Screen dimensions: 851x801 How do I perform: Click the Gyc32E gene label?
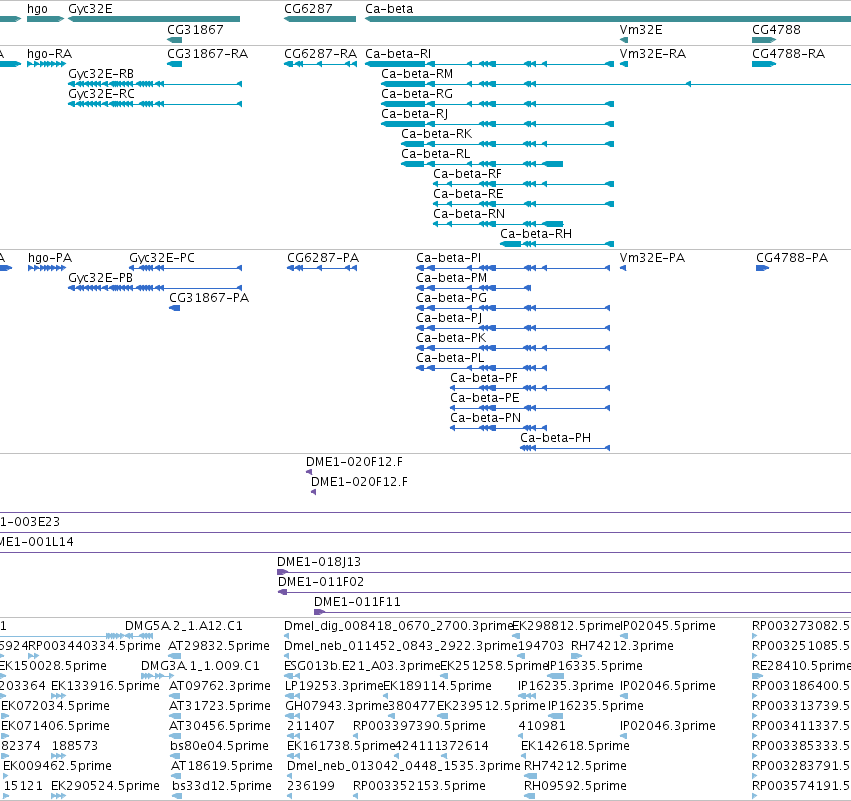90,9
